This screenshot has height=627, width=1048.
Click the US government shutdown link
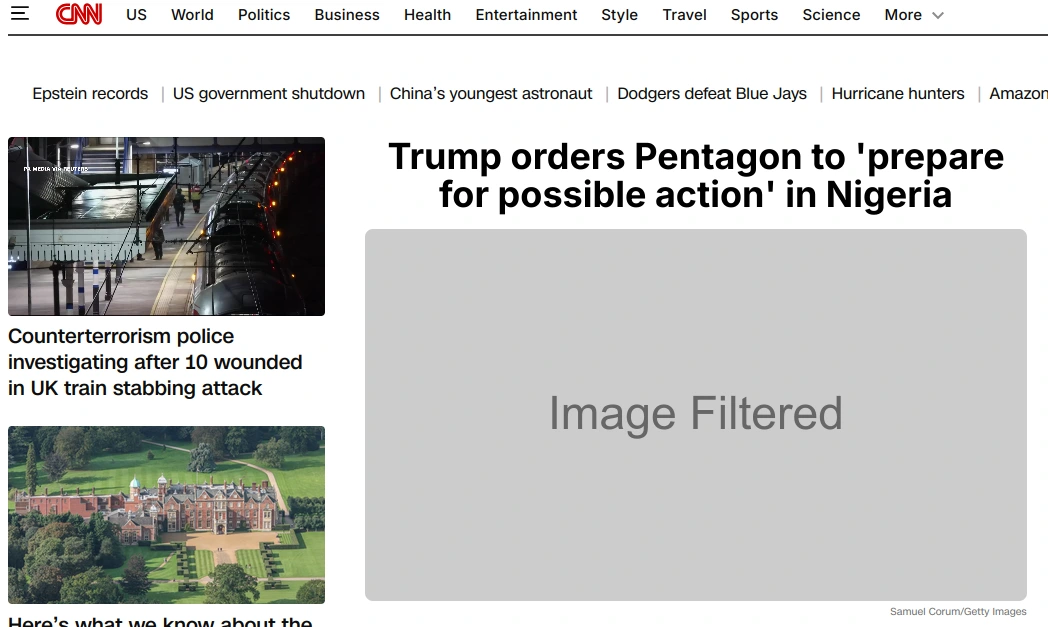click(268, 93)
